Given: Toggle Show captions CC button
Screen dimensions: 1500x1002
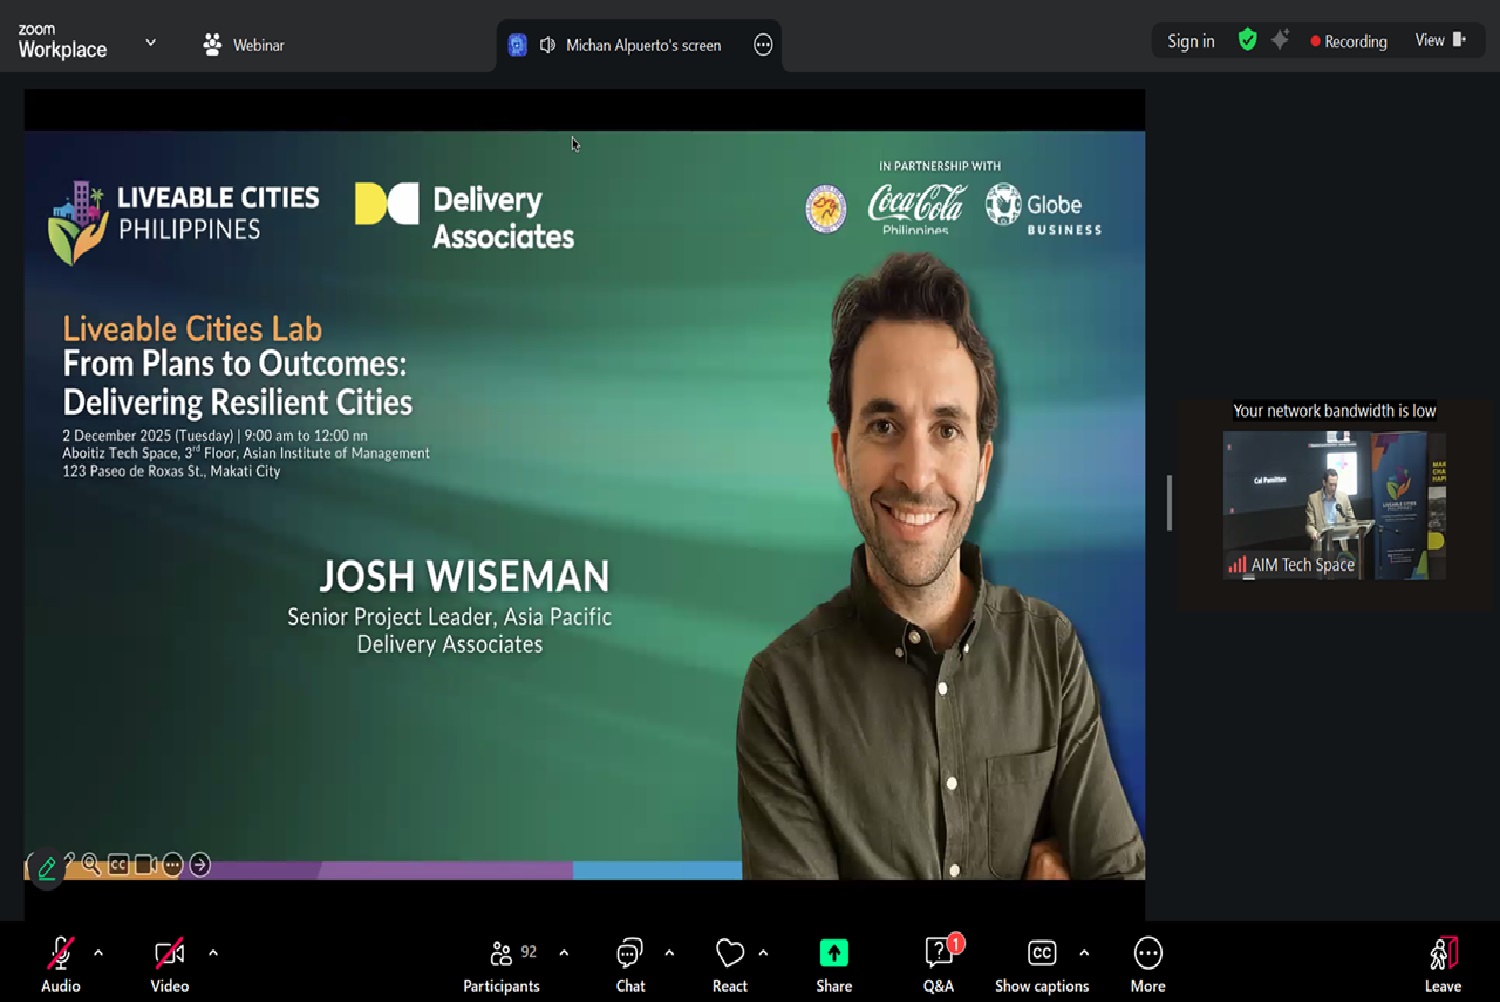Looking at the screenshot, I should 1041,955.
